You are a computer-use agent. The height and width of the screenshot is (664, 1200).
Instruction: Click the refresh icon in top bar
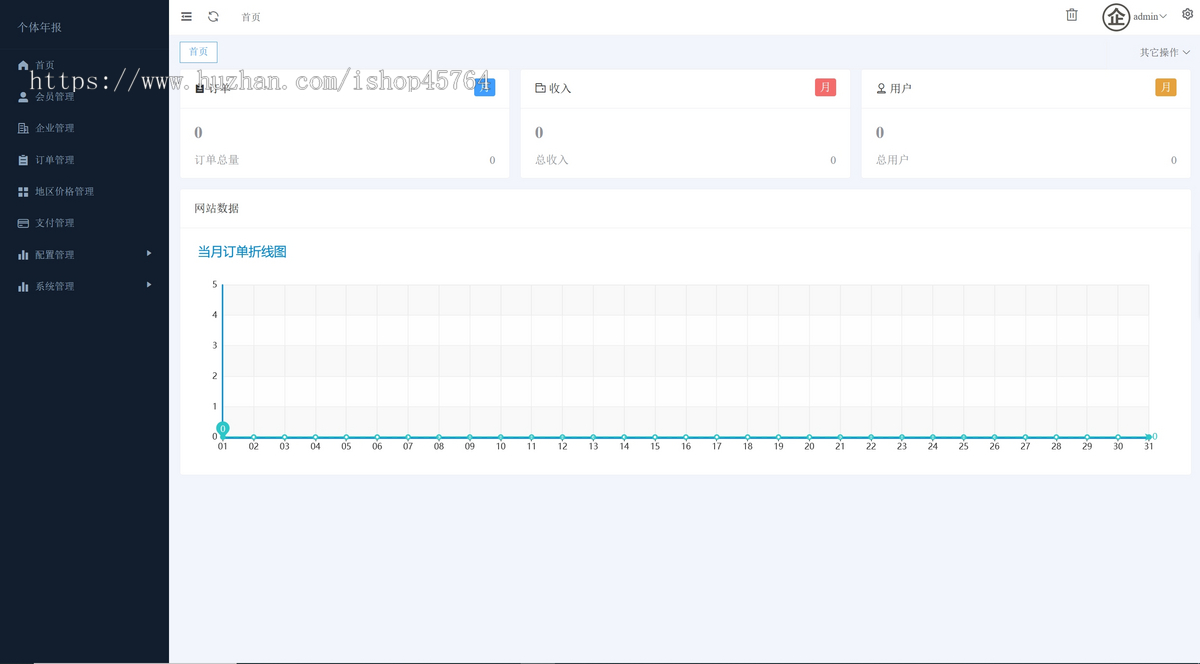[213, 17]
